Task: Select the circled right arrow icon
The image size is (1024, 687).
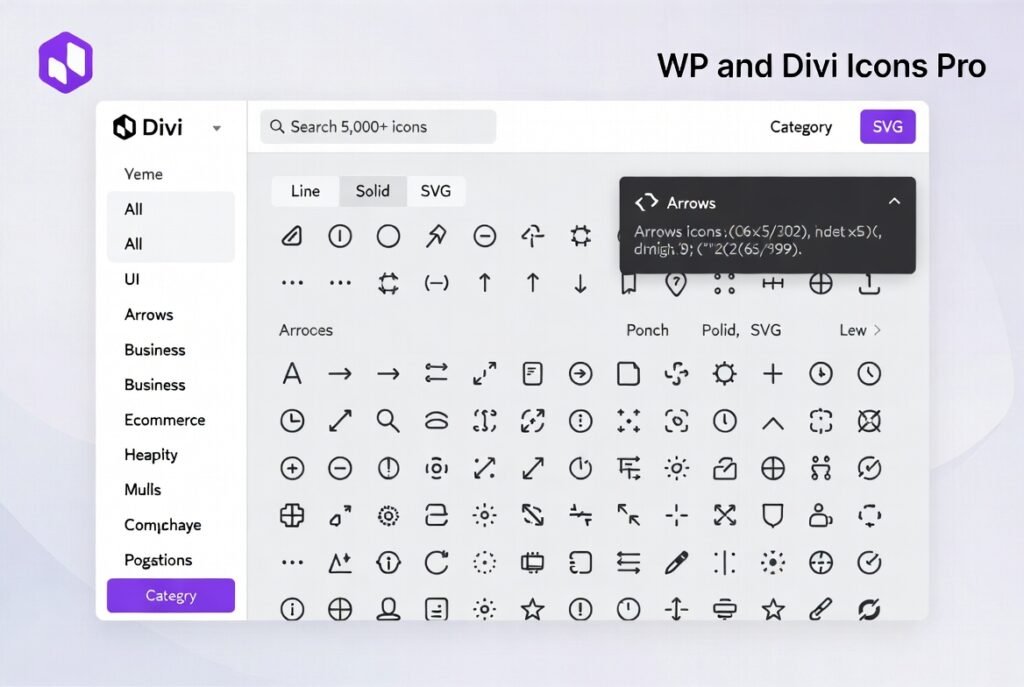Action: (x=580, y=374)
